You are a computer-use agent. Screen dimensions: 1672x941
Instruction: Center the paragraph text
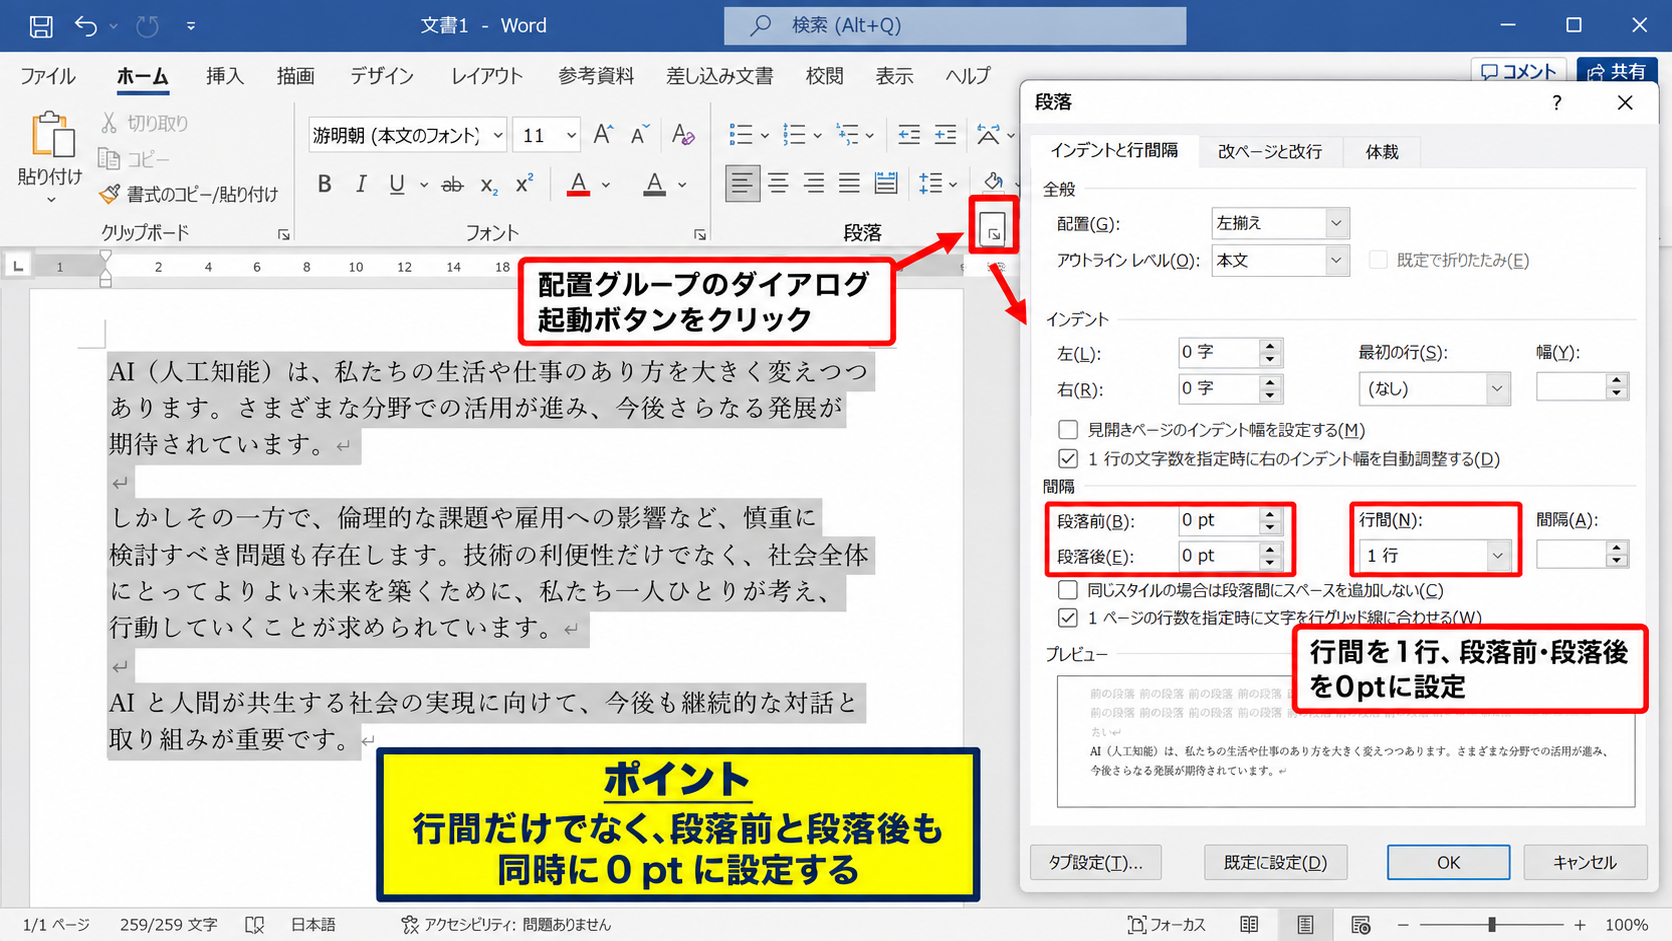coord(778,183)
